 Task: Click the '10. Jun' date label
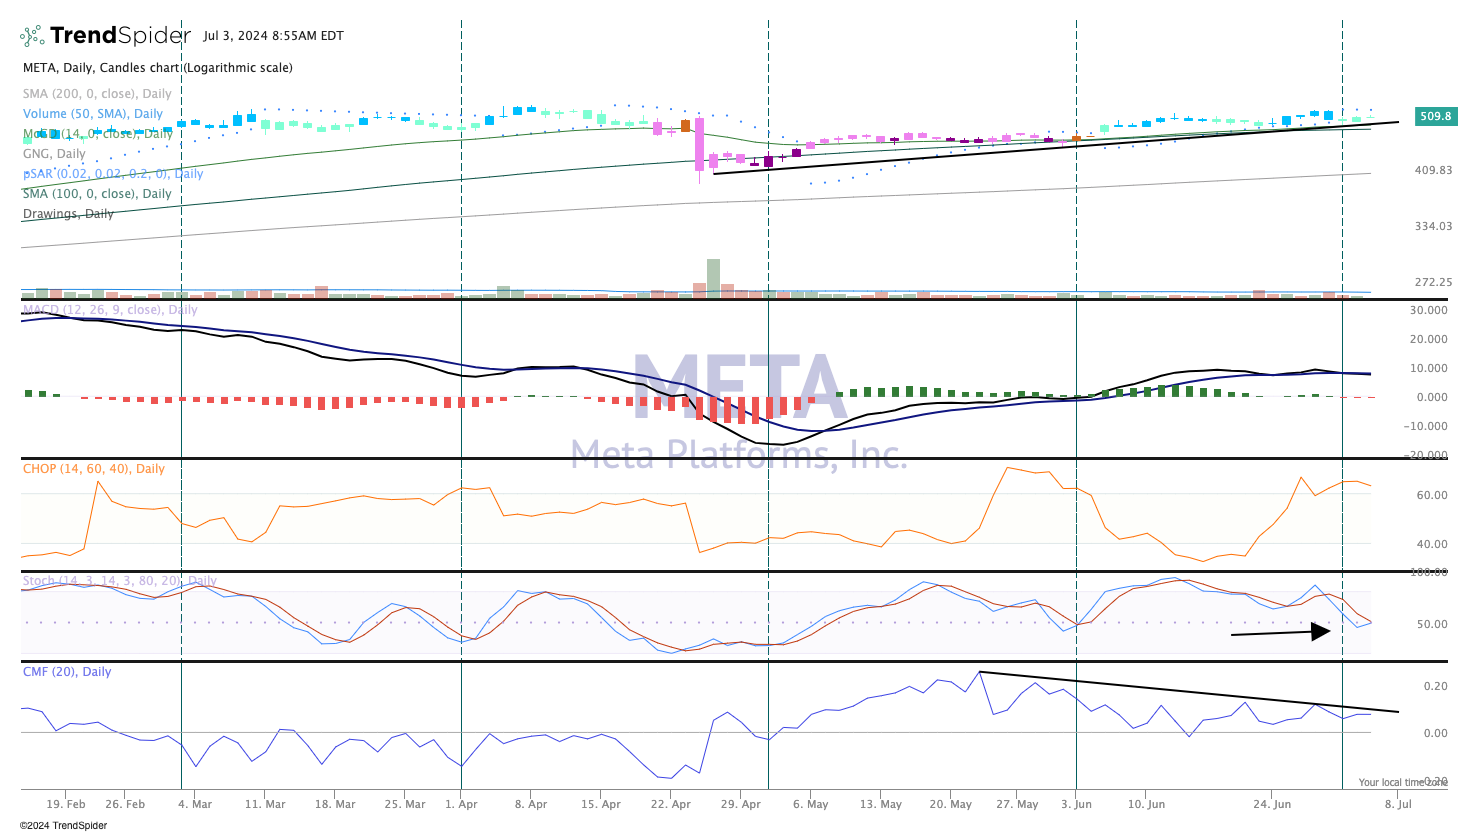tap(1146, 804)
